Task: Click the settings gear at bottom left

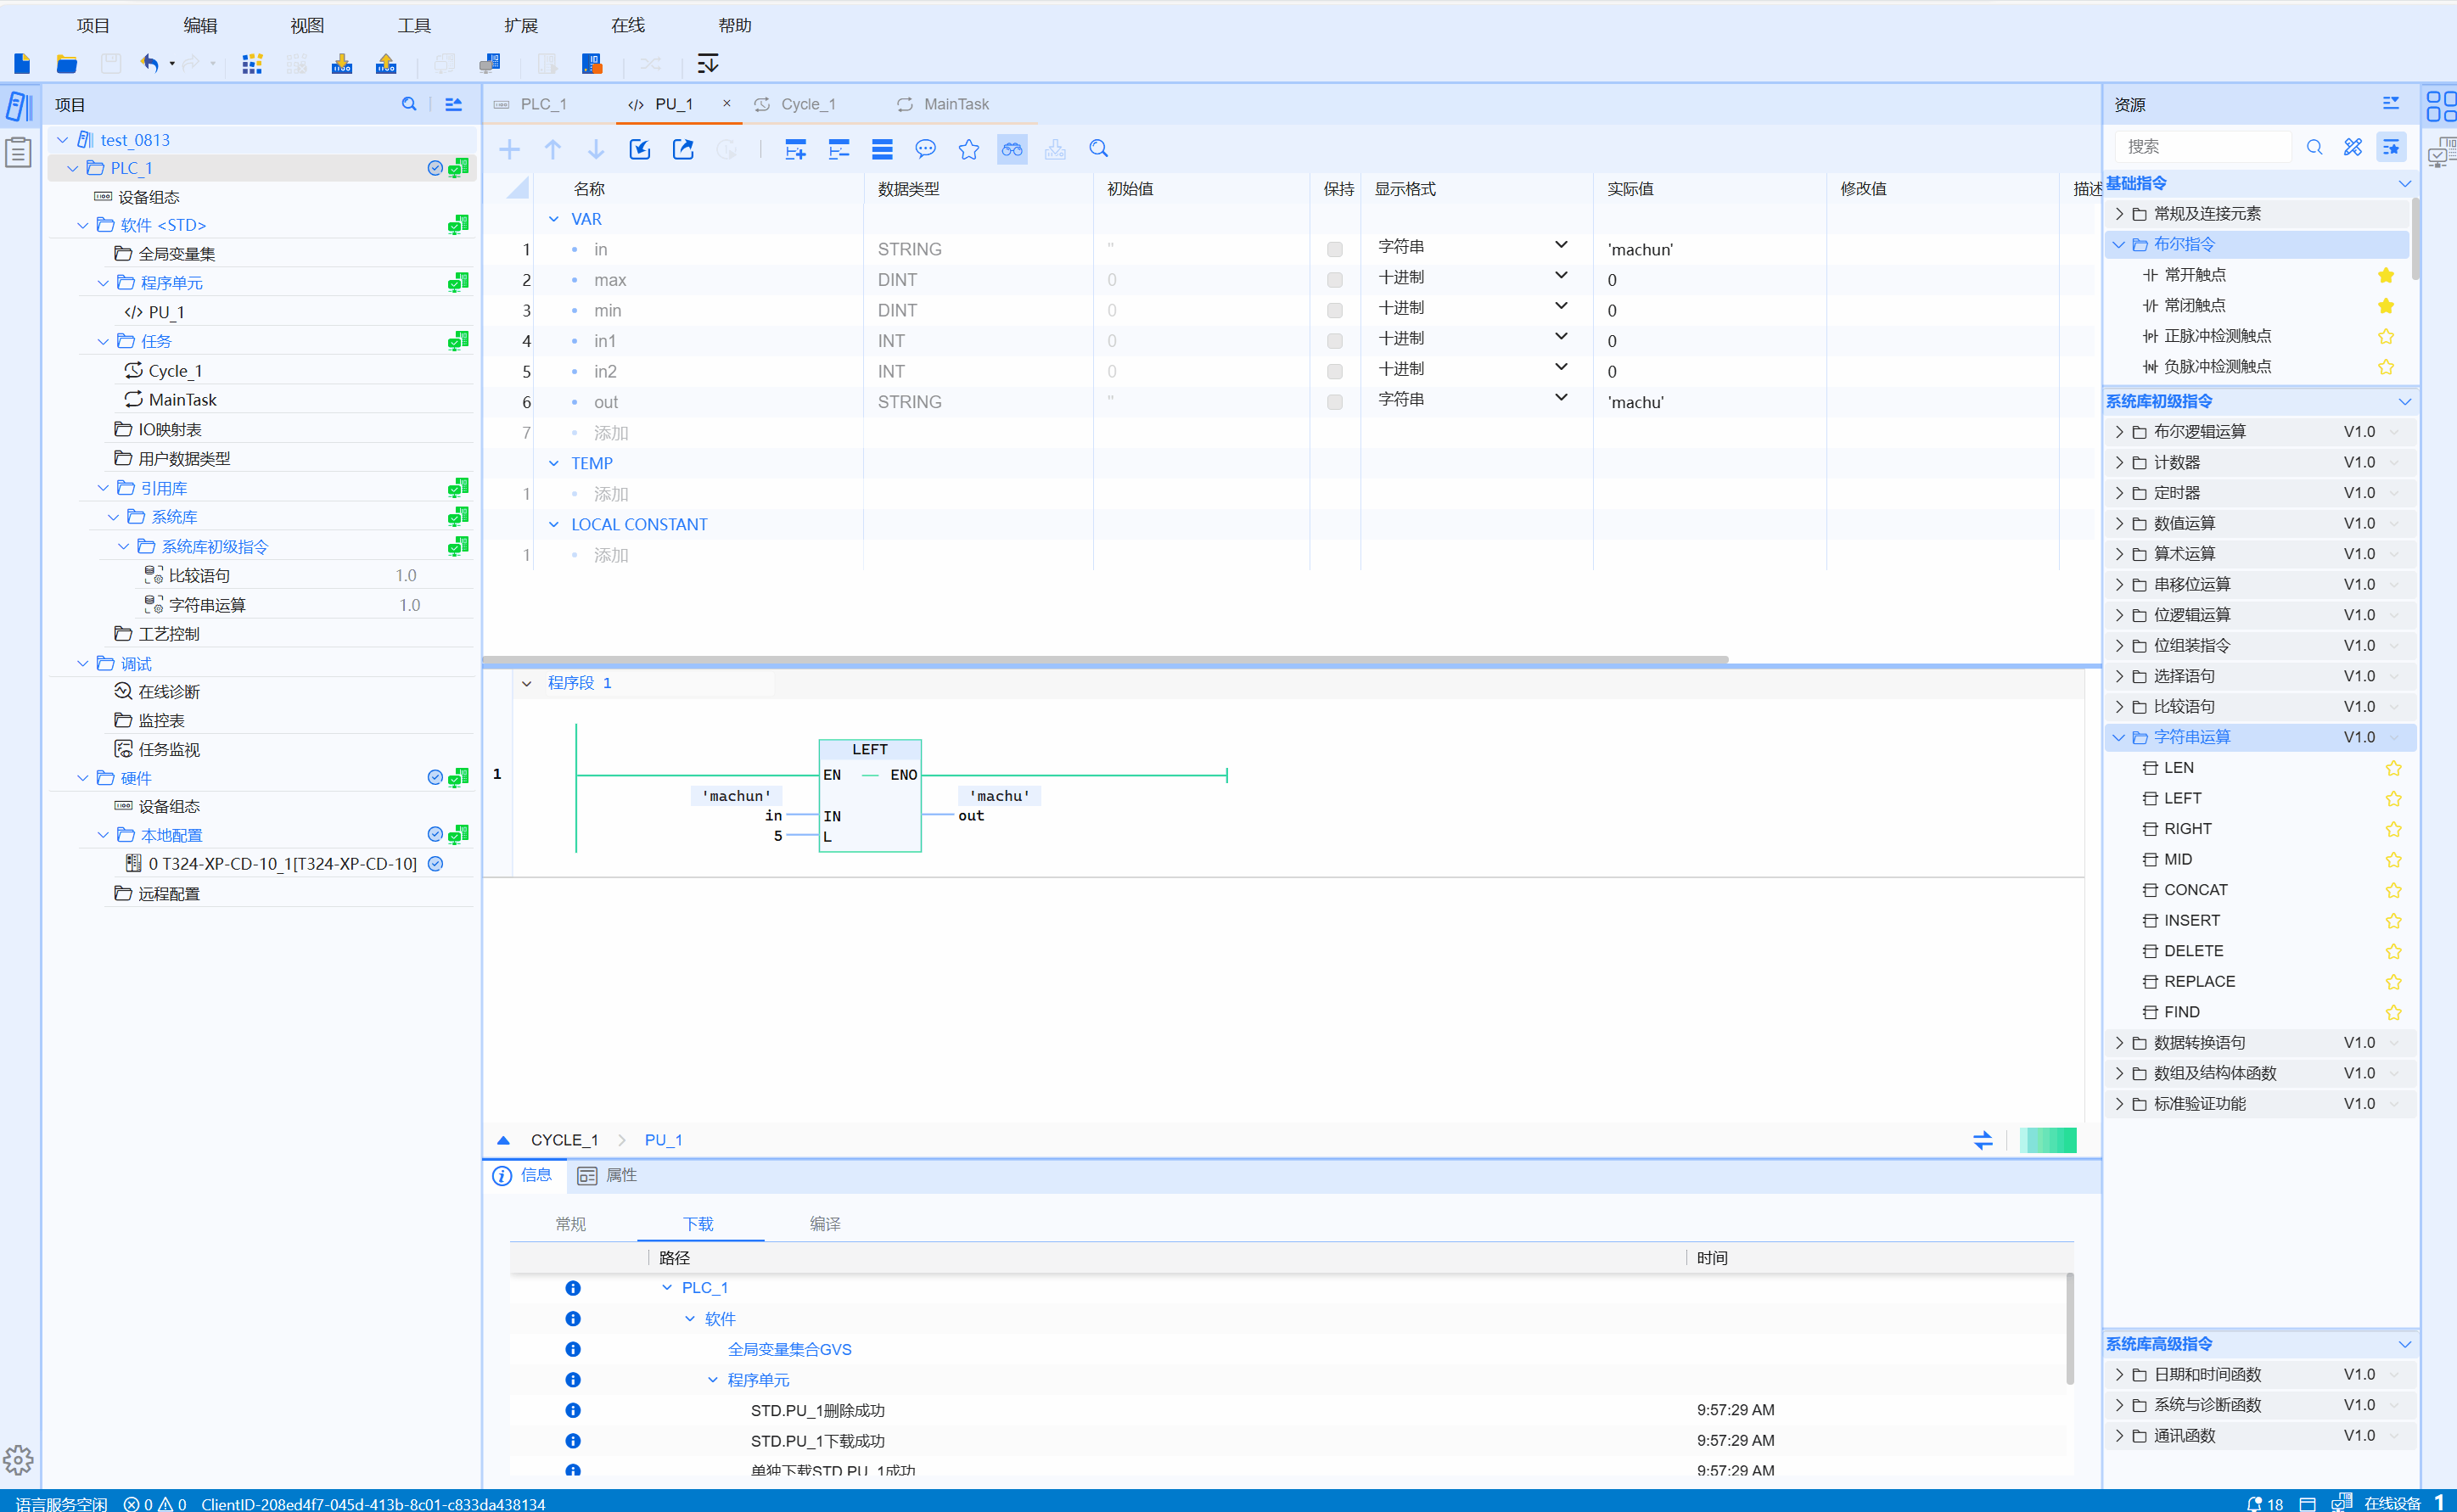Action: pyautogui.click(x=19, y=1460)
